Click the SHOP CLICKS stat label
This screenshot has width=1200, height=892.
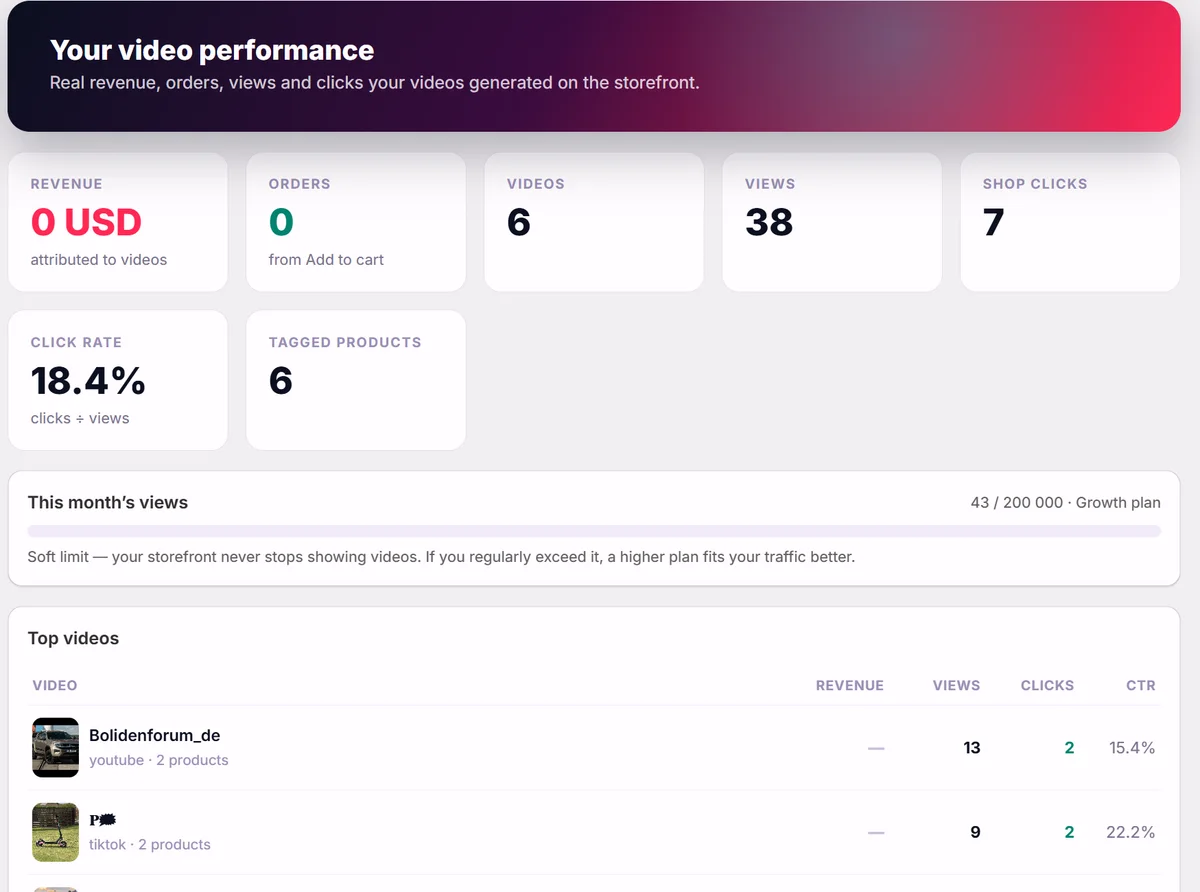coord(1035,184)
